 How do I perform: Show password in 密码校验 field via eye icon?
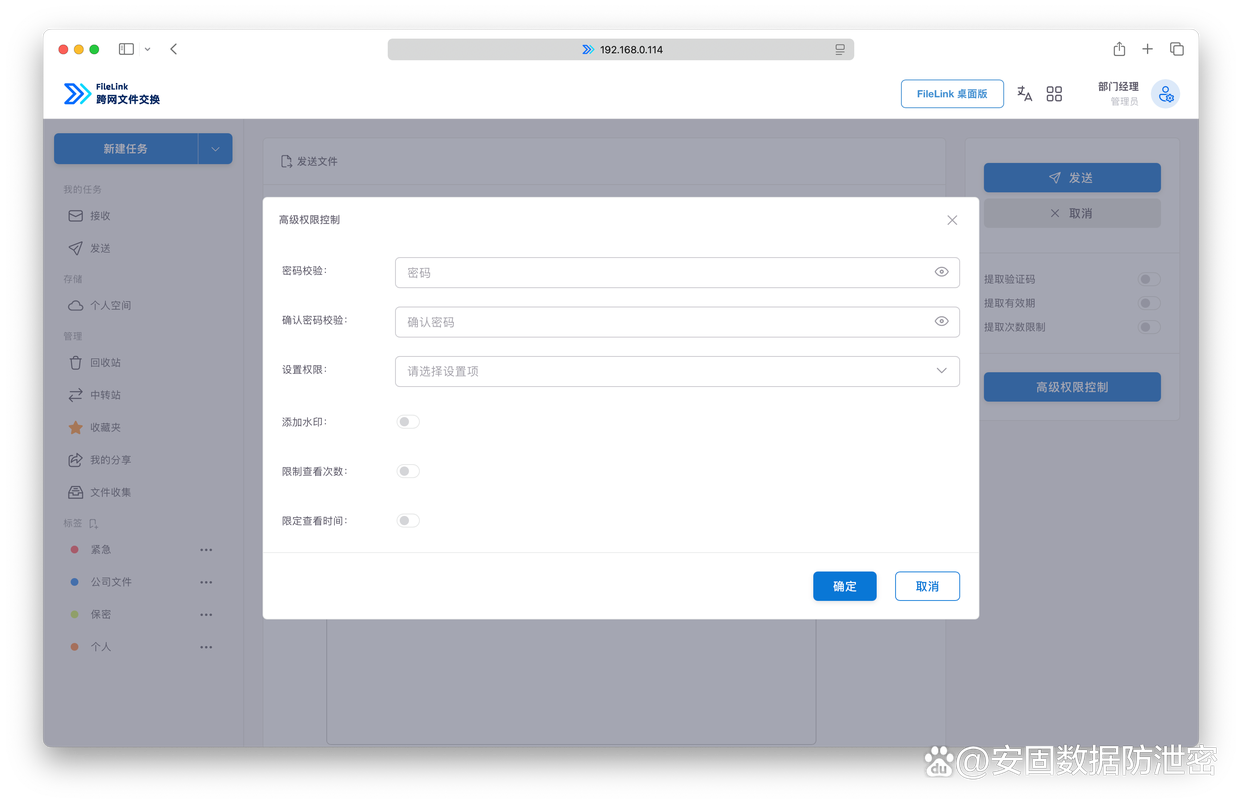coord(941,272)
